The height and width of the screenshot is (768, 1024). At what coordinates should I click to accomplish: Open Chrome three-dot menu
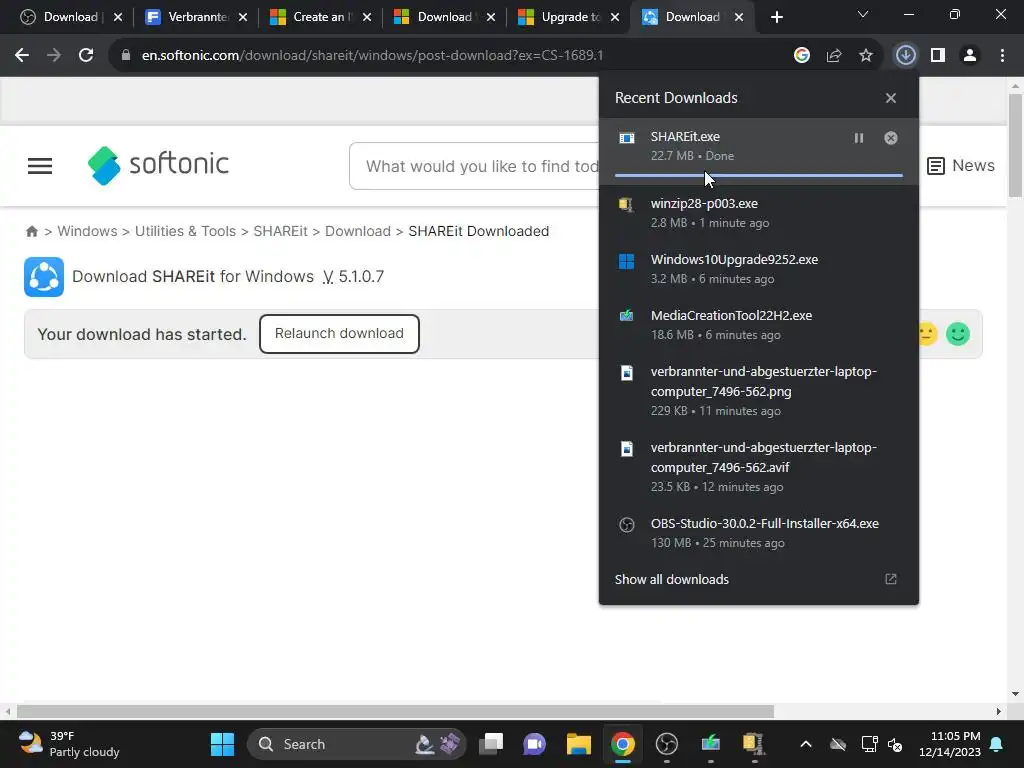coord(1002,56)
